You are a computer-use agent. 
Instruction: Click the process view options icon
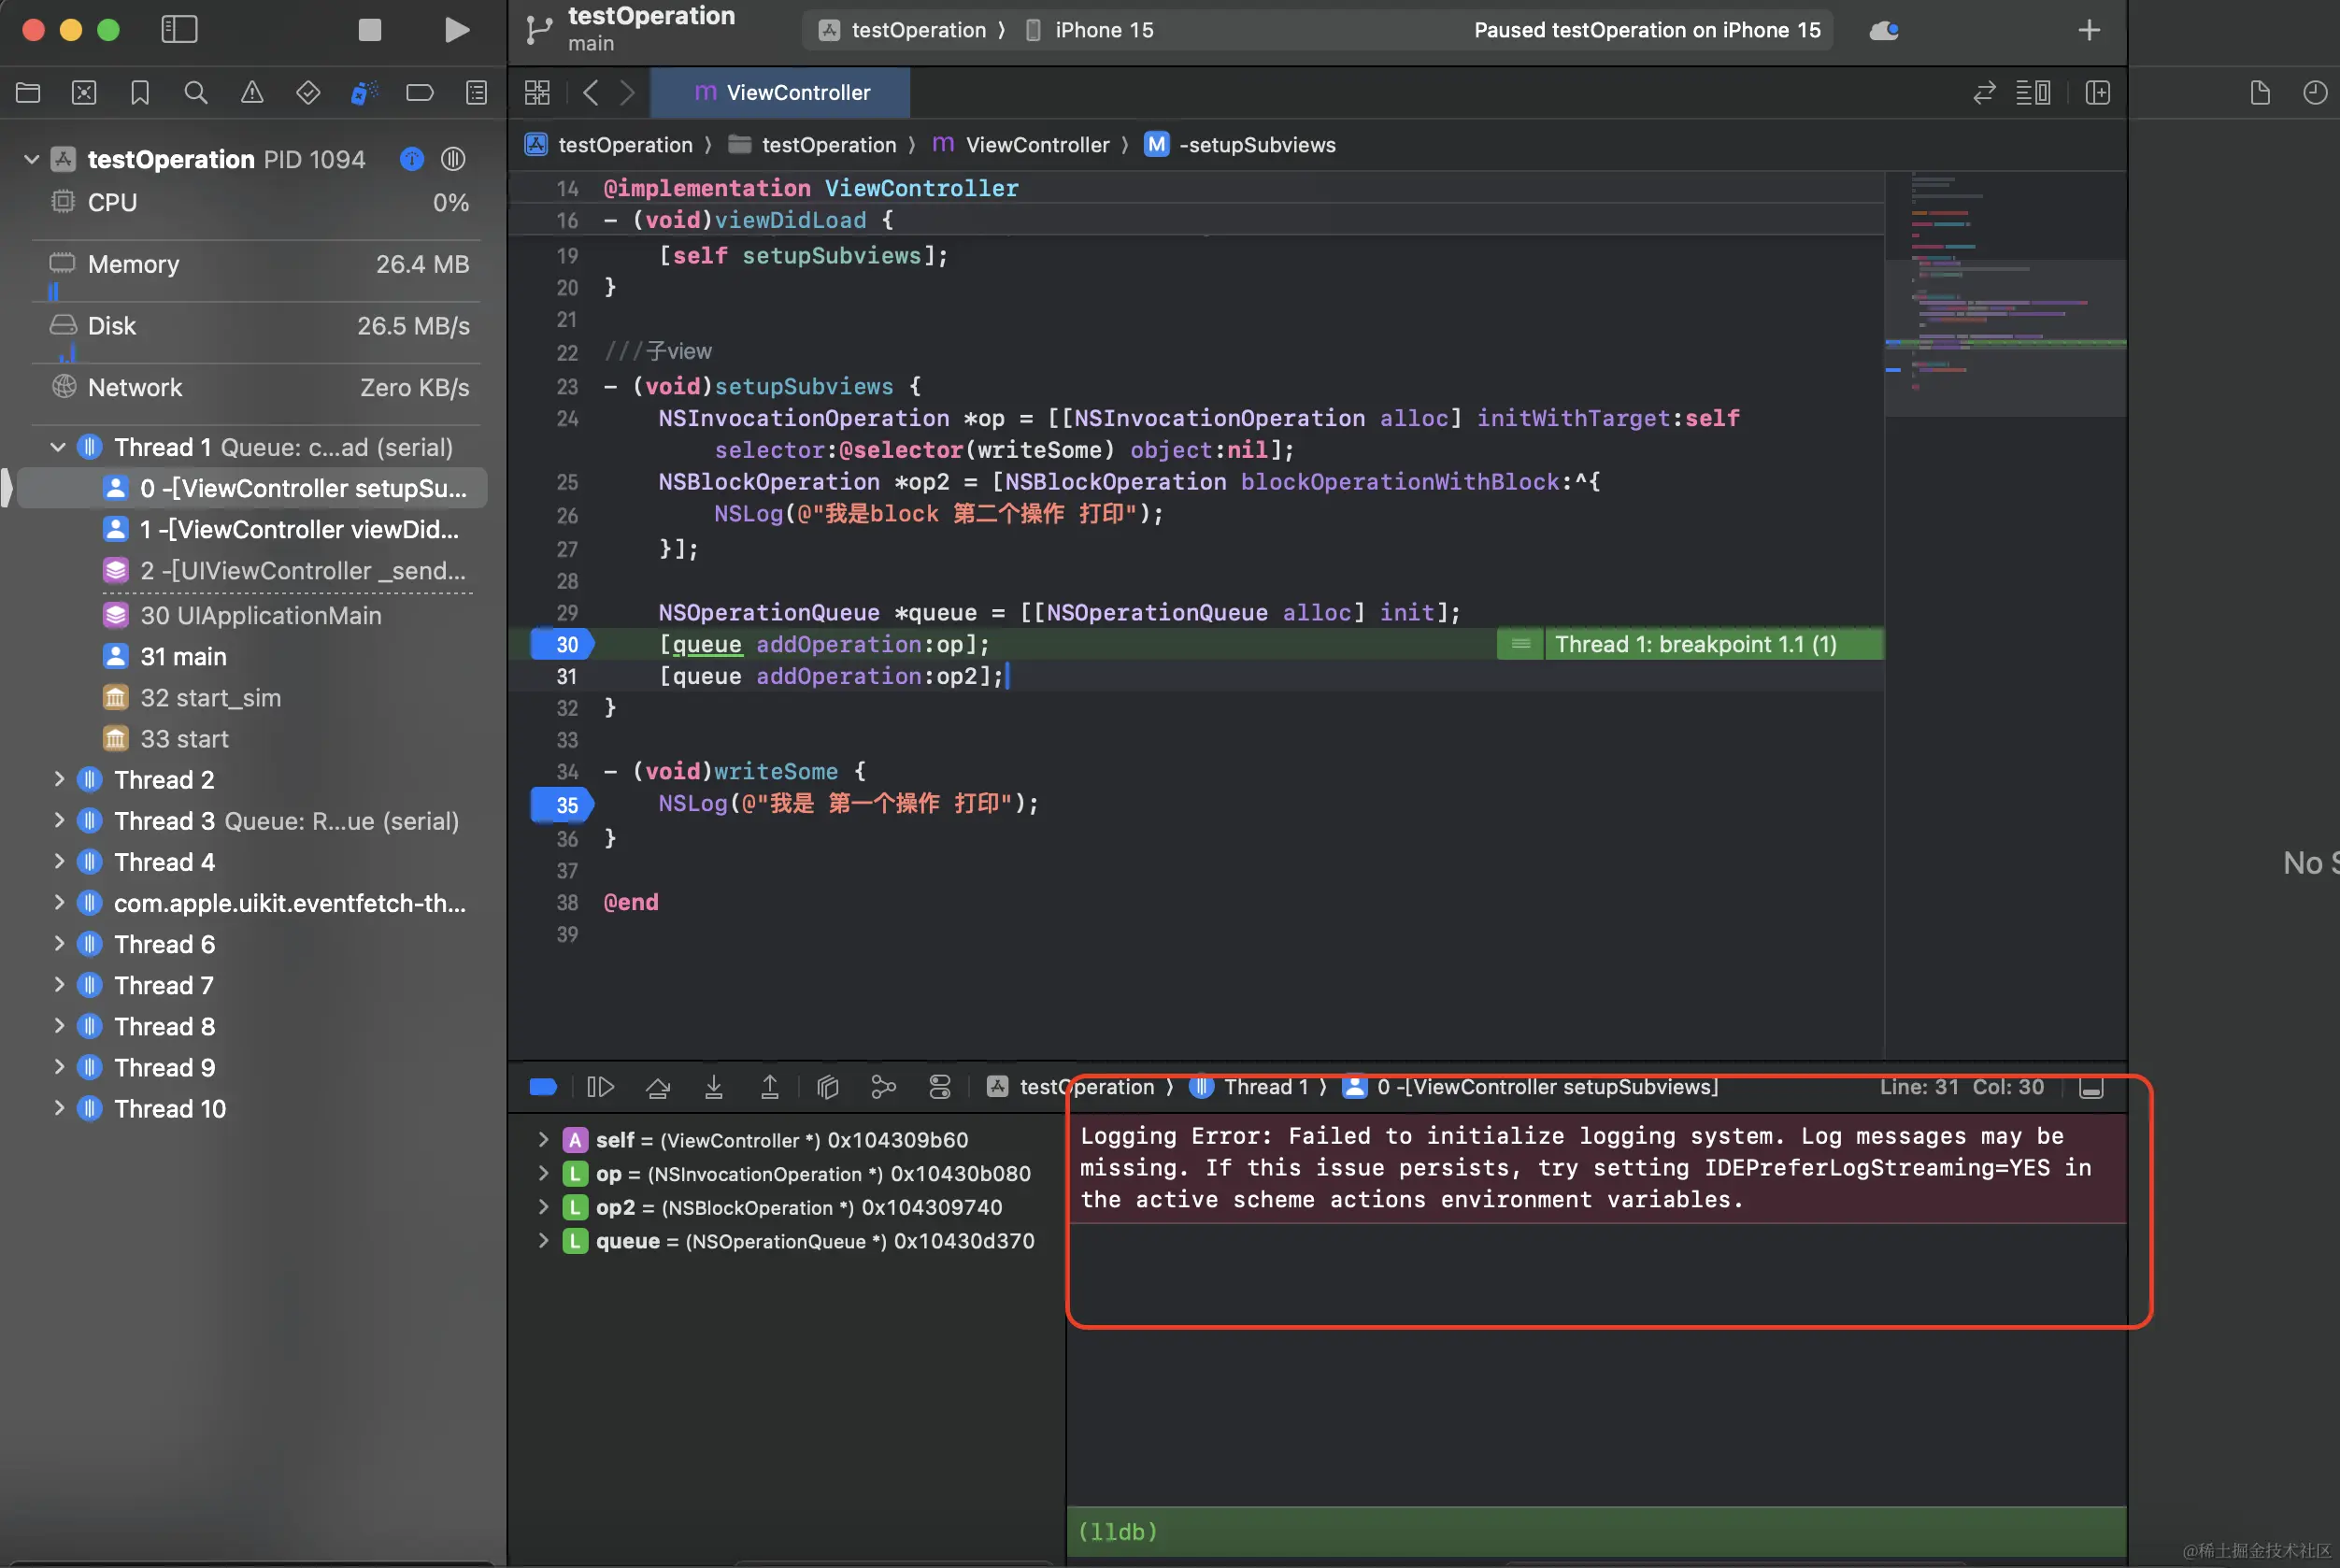(x=454, y=159)
